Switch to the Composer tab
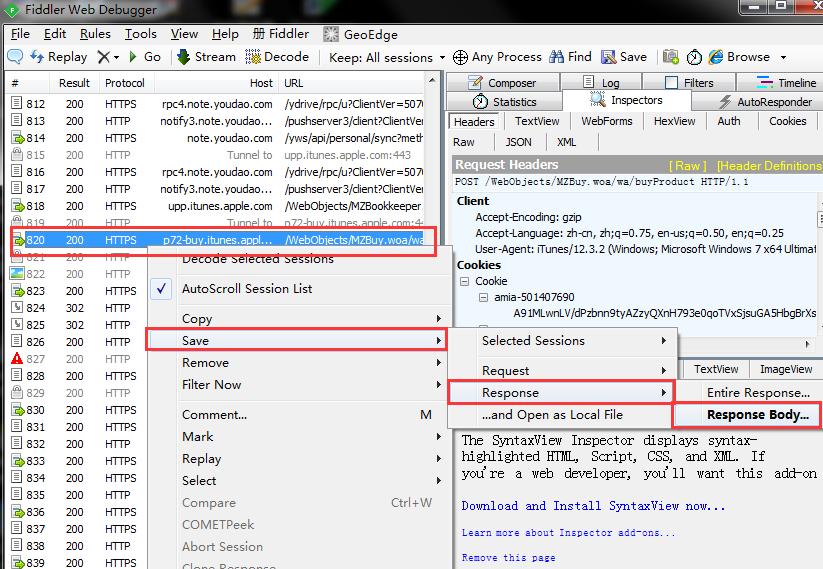The height and width of the screenshot is (569, 823). 502,83
